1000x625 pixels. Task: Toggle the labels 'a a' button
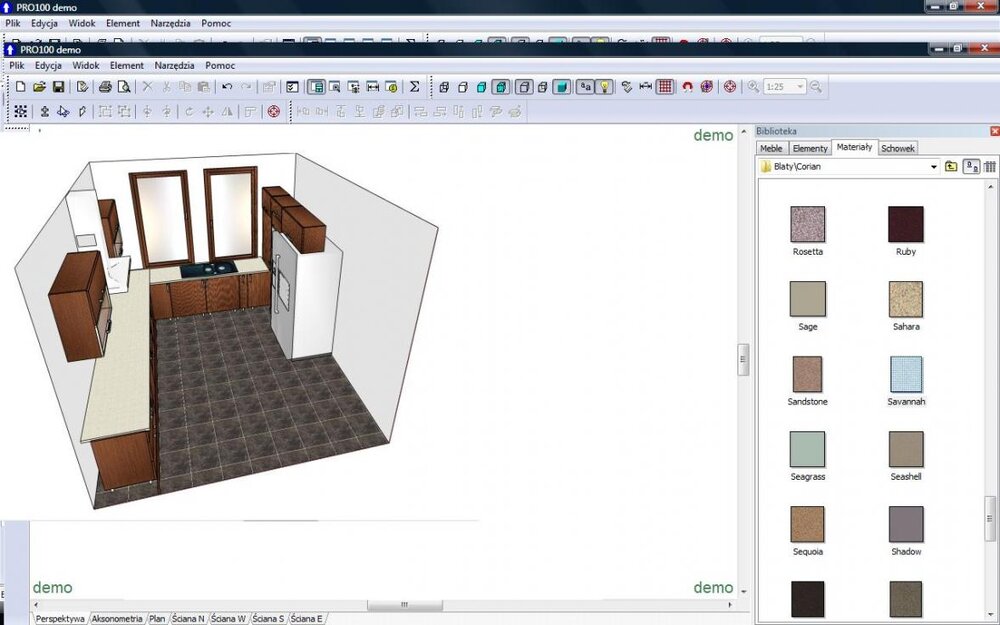584,87
